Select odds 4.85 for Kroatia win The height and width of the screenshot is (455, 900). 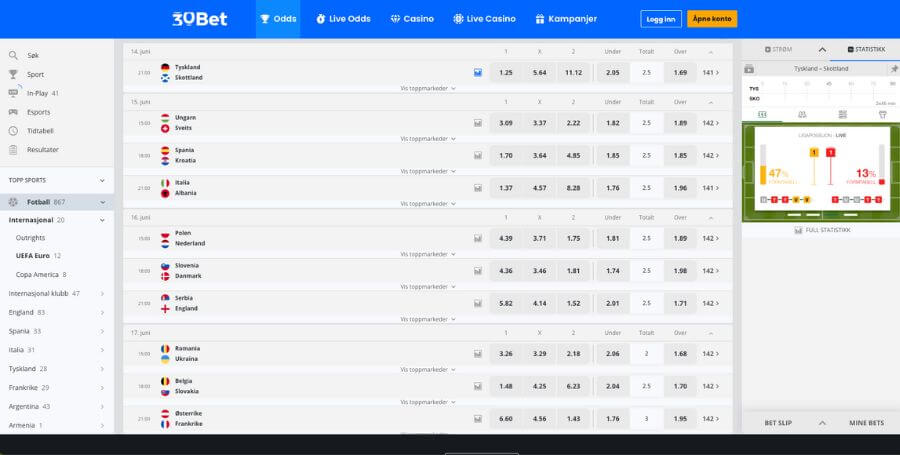point(573,155)
